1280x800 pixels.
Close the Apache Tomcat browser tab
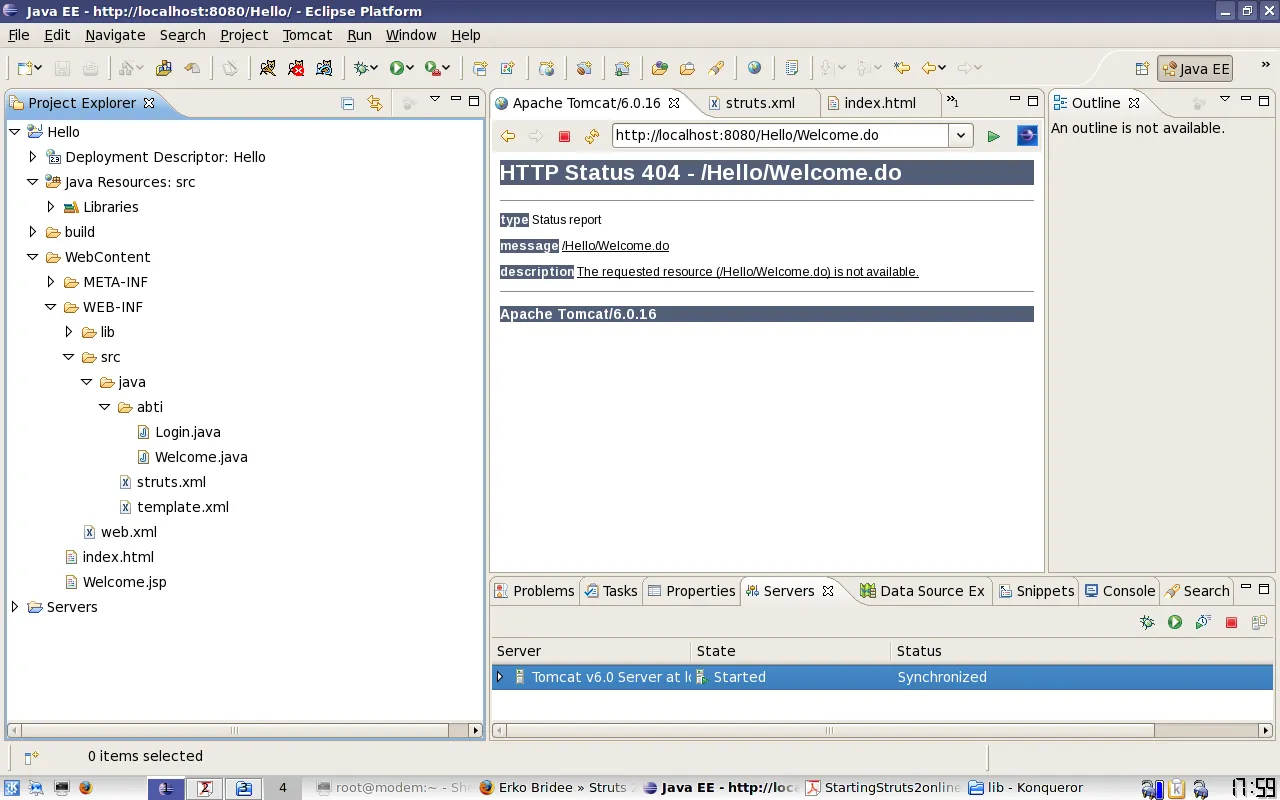(674, 103)
